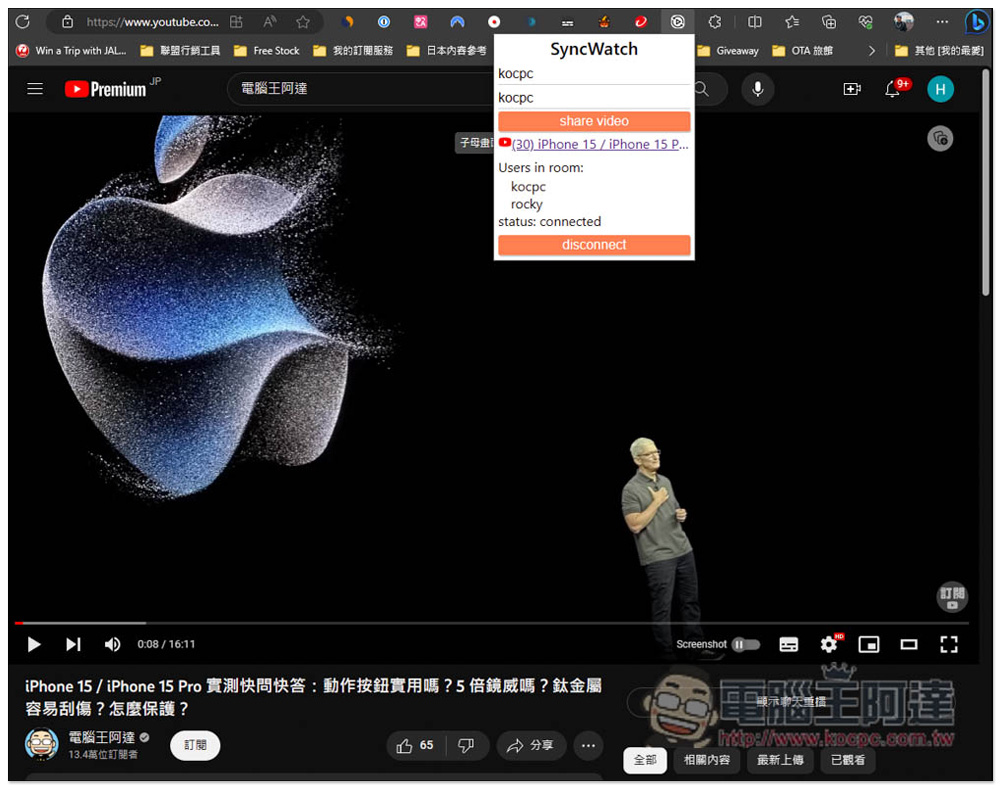Open the SyncWatch extension icon

pos(677,22)
